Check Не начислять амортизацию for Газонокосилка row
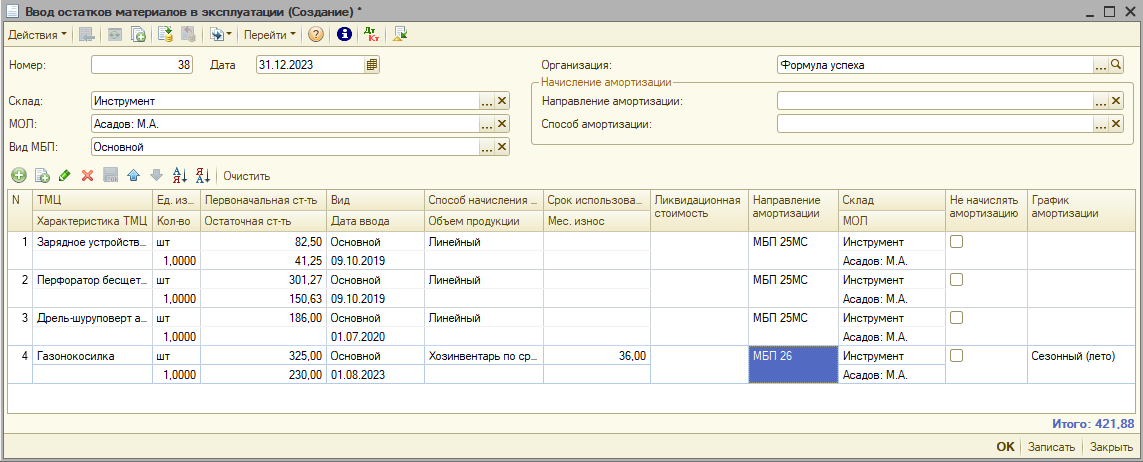 coord(956,355)
